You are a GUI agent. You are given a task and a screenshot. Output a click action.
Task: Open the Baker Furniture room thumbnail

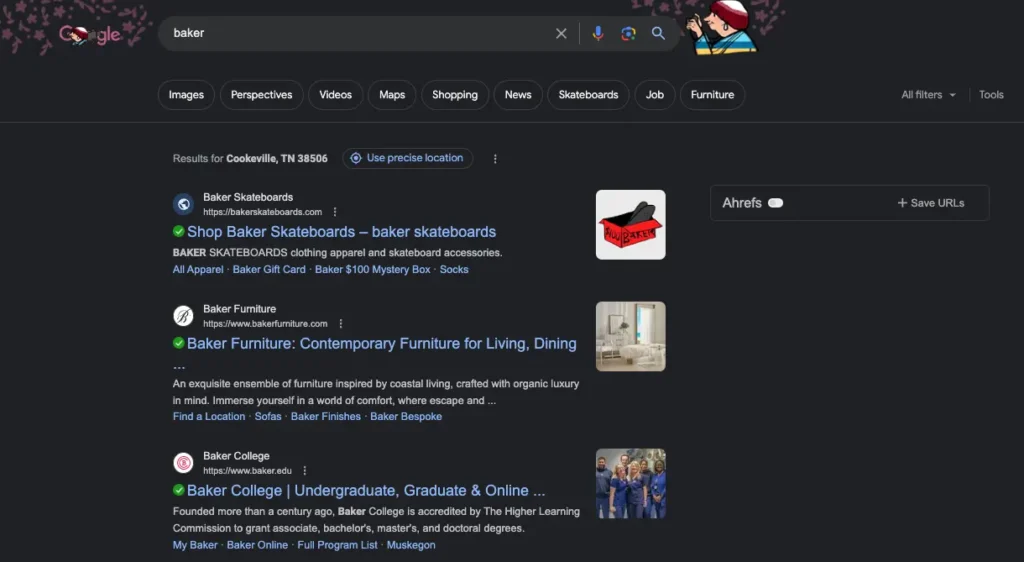(631, 336)
